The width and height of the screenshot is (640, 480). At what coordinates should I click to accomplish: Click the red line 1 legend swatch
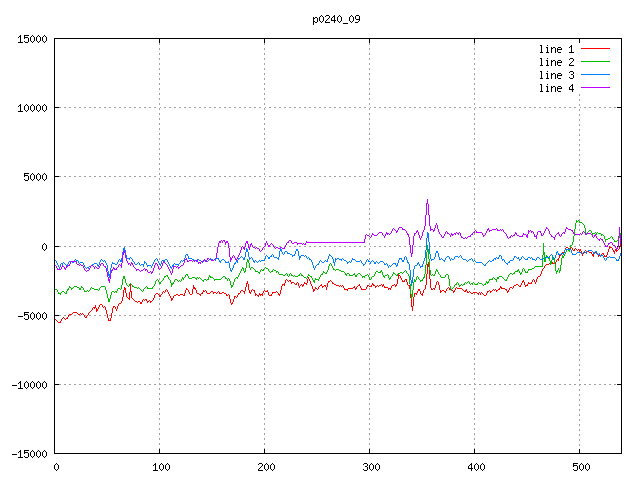pos(595,49)
